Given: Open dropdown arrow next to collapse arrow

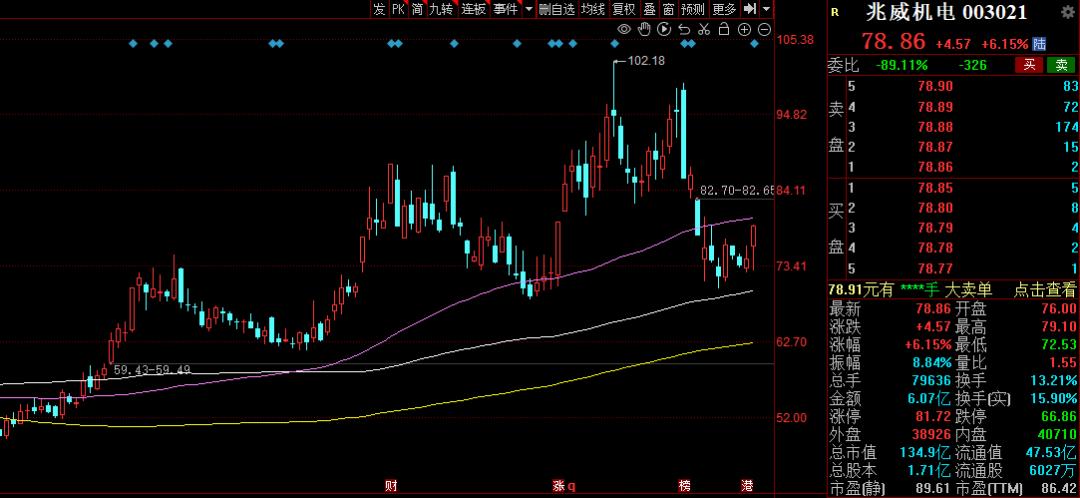Looking at the screenshot, I should [x=767, y=9].
